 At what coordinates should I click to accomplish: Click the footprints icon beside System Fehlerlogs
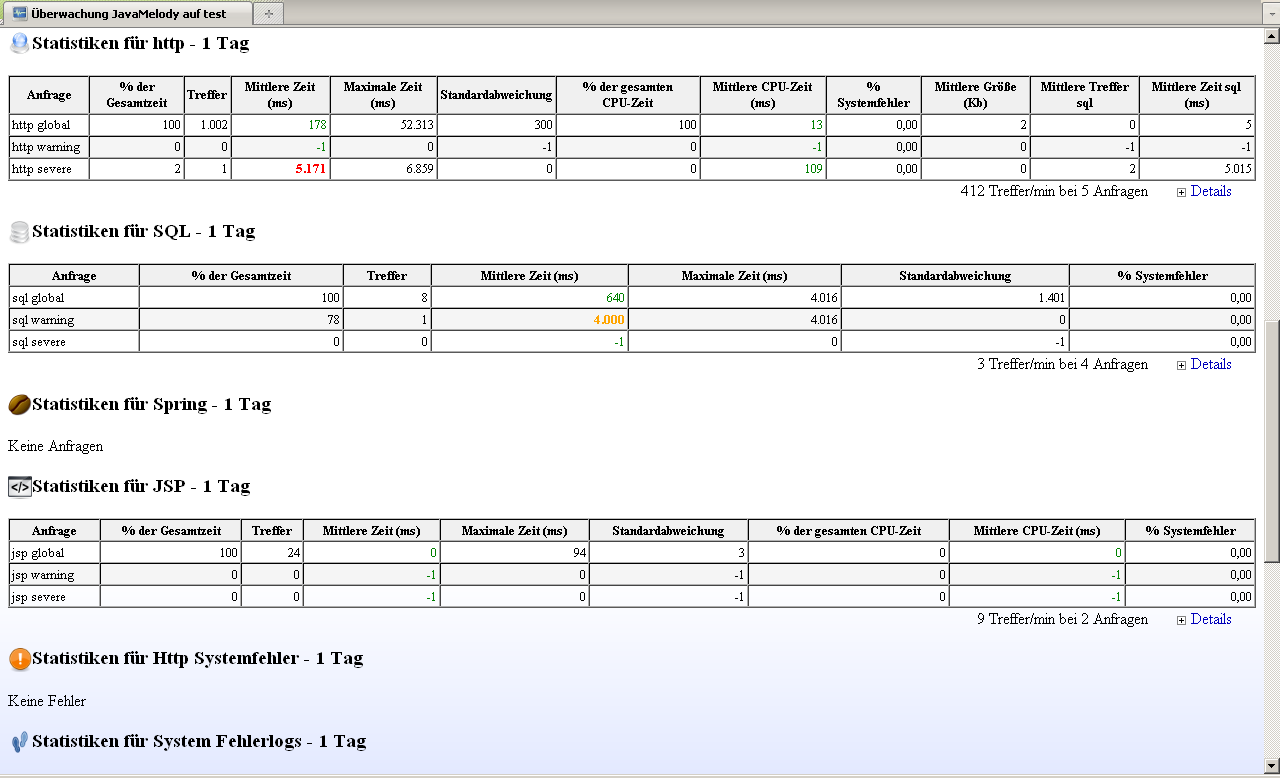point(19,742)
